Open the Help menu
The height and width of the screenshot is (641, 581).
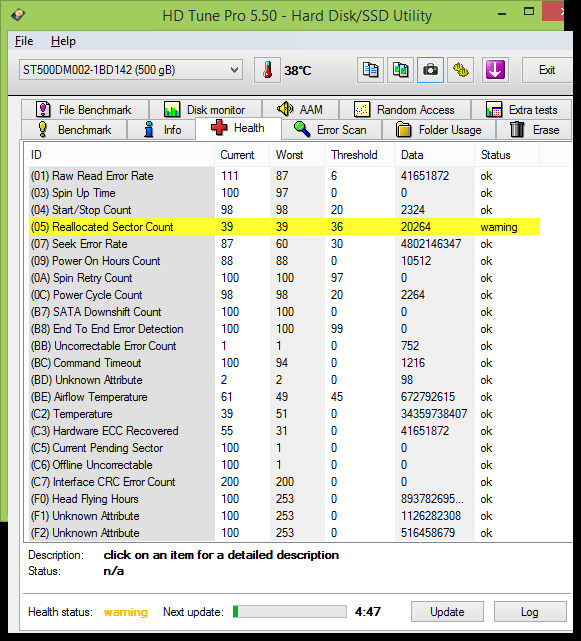(63, 41)
